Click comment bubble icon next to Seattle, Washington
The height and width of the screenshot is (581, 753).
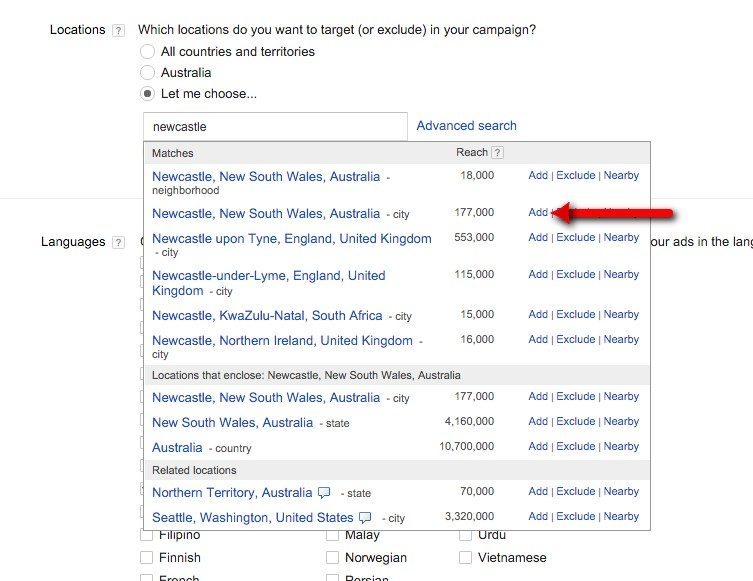point(365,518)
